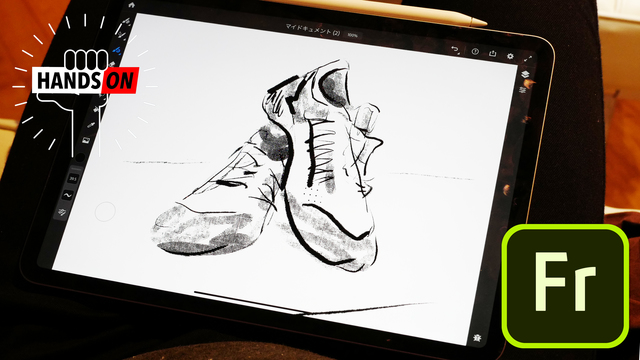Open the Layers panel icon
Viewport: 640px width, 360px height.
(525, 74)
